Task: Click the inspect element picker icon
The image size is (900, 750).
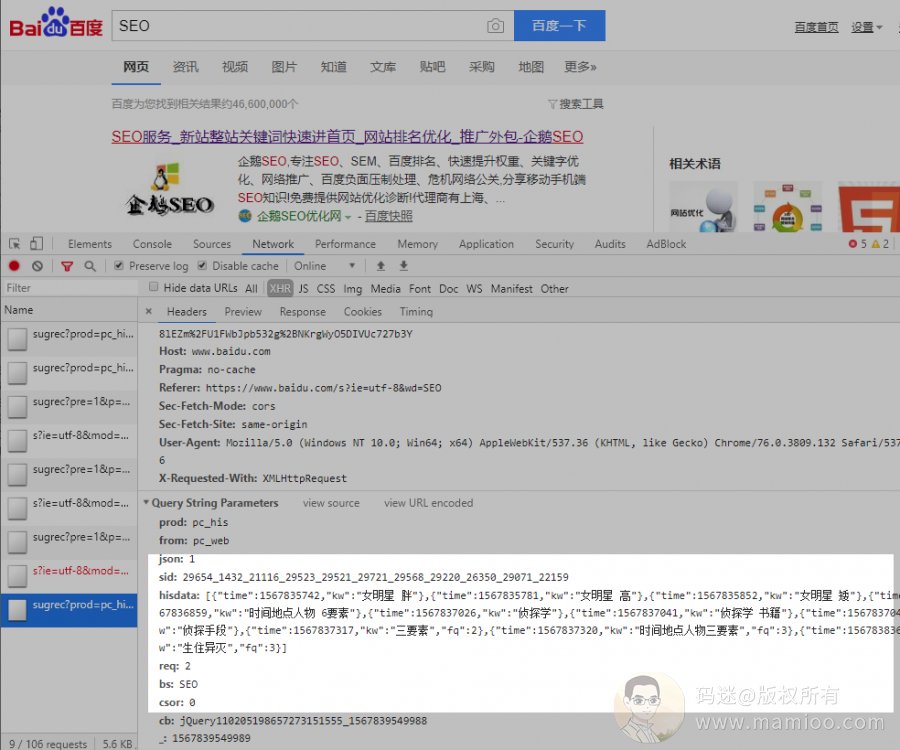Action: coord(15,244)
